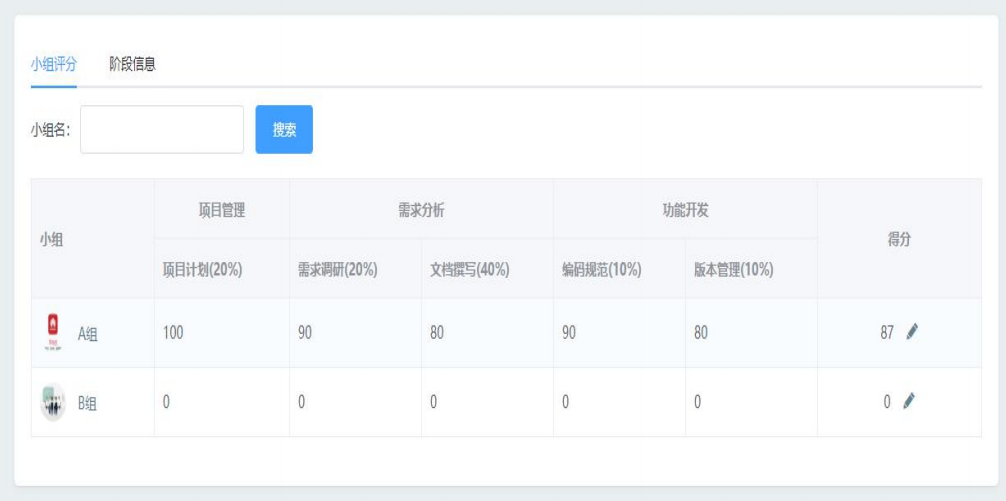Click B组's 文档撰写 score 0
The height and width of the screenshot is (501, 1006).
point(434,402)
